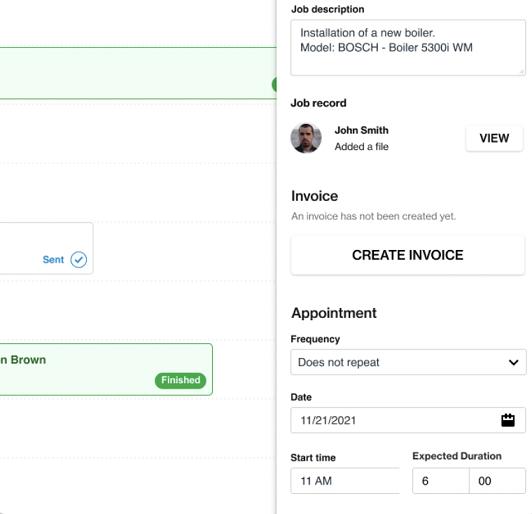Open the calendar picker icon in Date field
The height and width of the screenshot is (514, 532).
click(508, 420)
